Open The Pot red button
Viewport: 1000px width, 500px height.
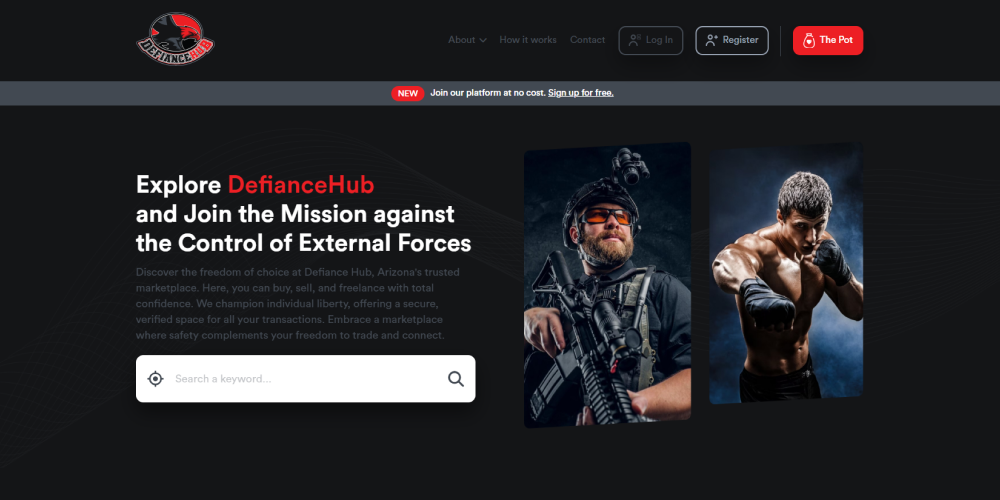click(x=828, y=40)
